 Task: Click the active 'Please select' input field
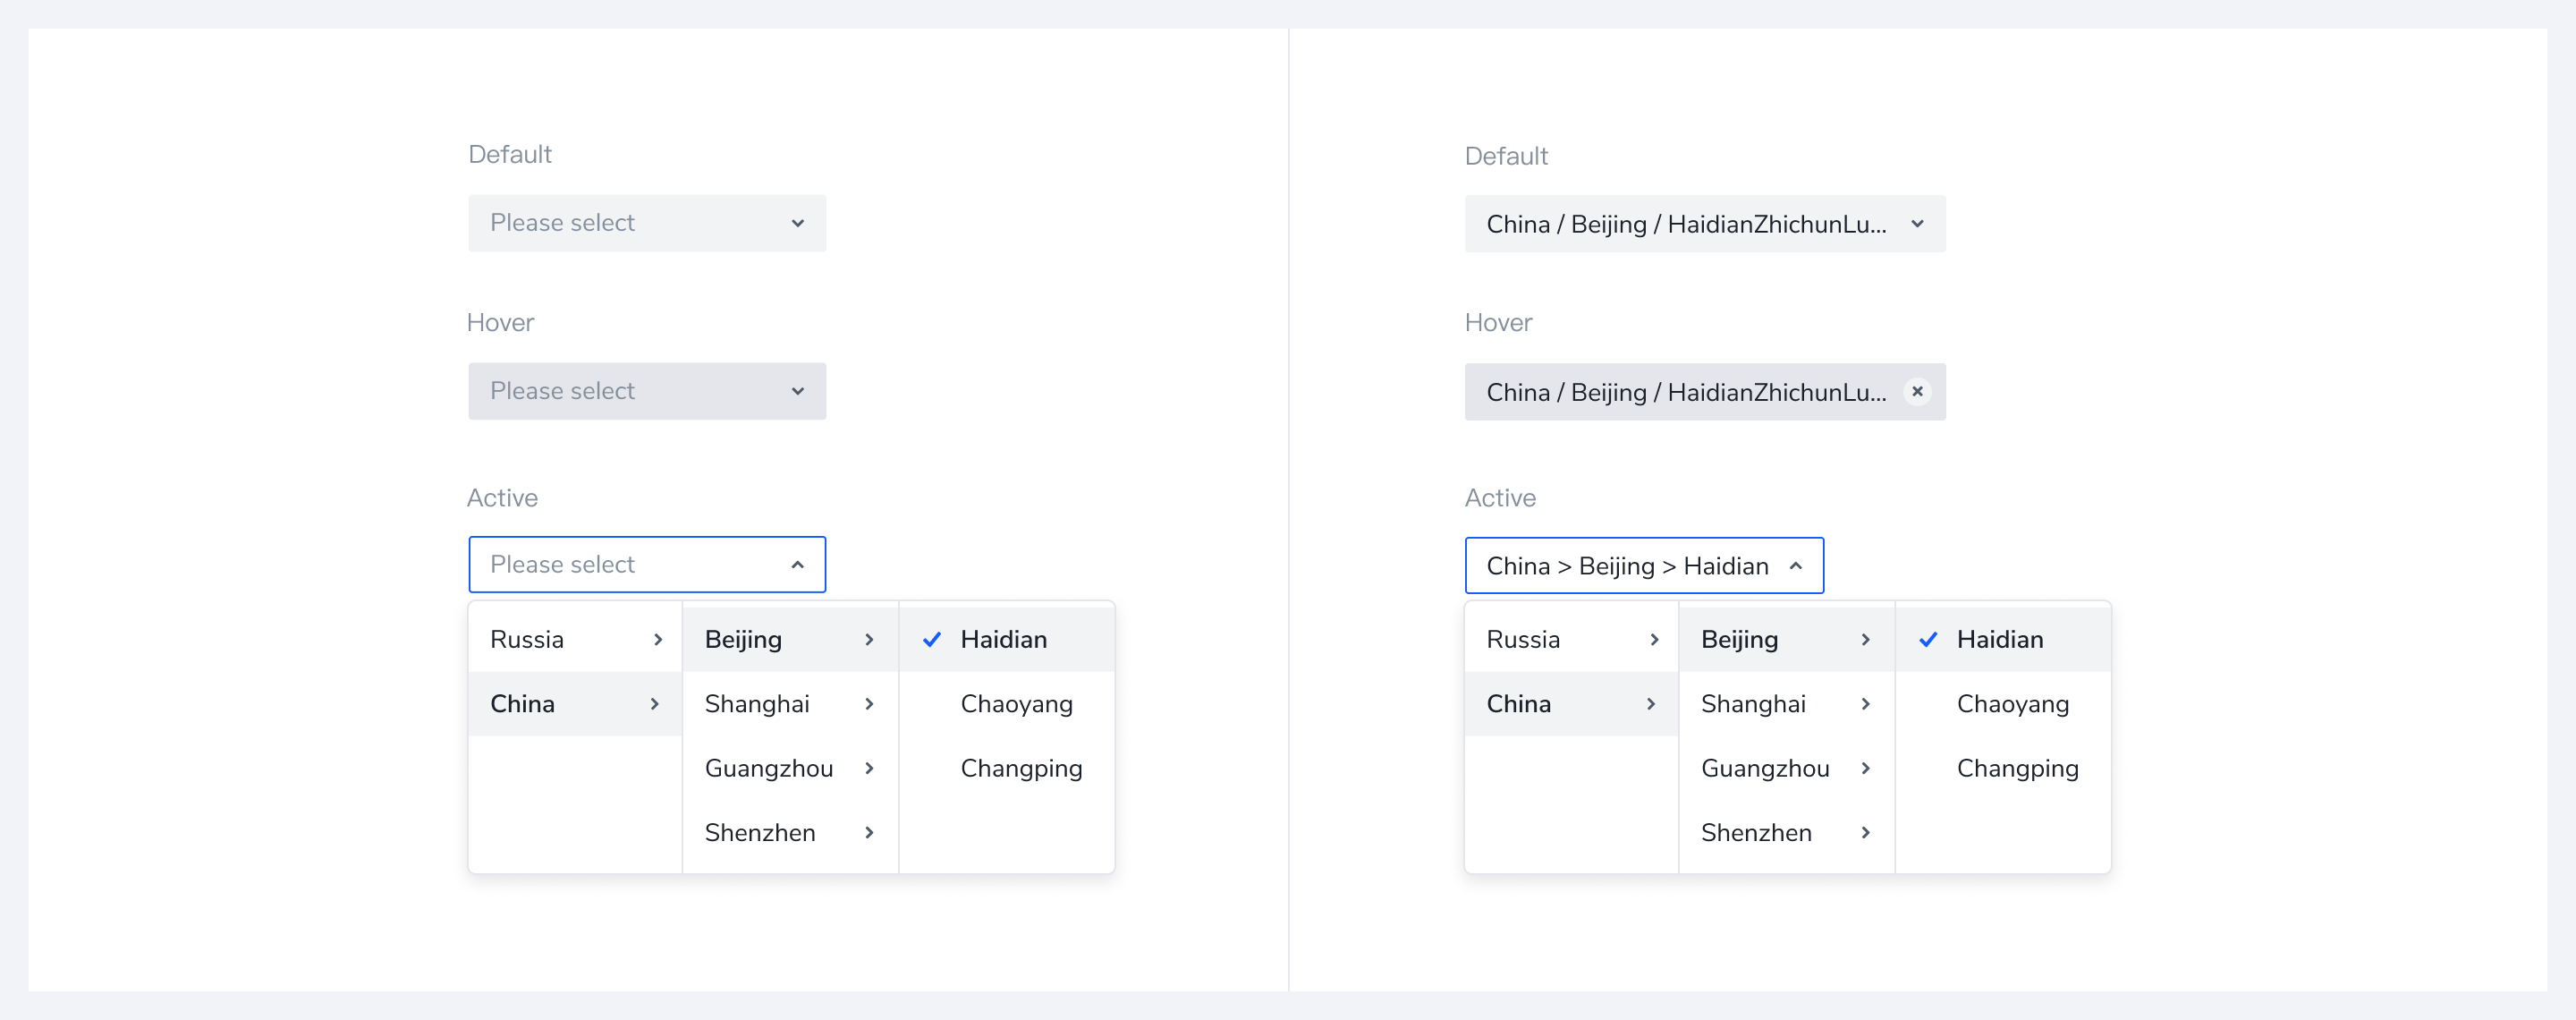647,565
